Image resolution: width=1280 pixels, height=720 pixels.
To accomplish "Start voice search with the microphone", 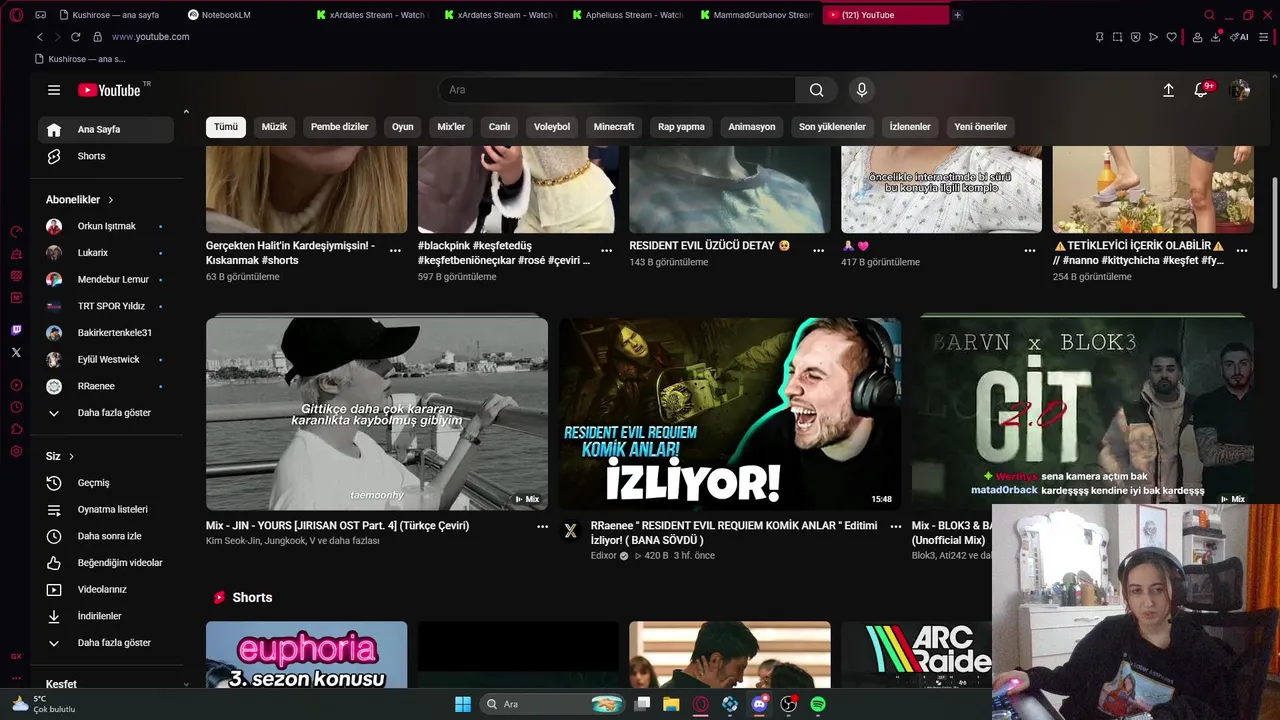I will [x=862, y=90].
